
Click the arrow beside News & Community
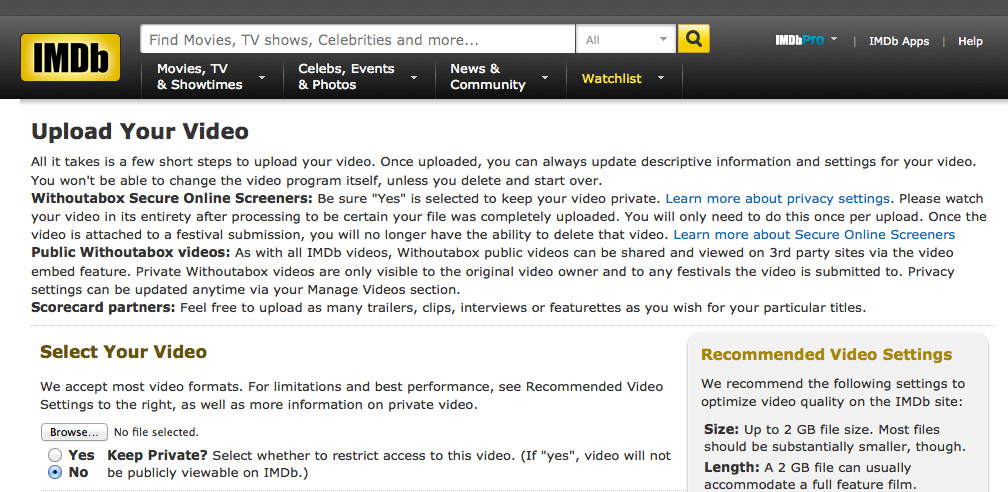(545, 78)
